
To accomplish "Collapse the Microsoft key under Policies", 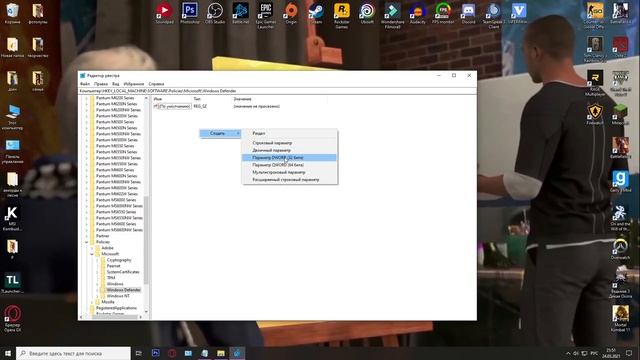I will point(92,254).
